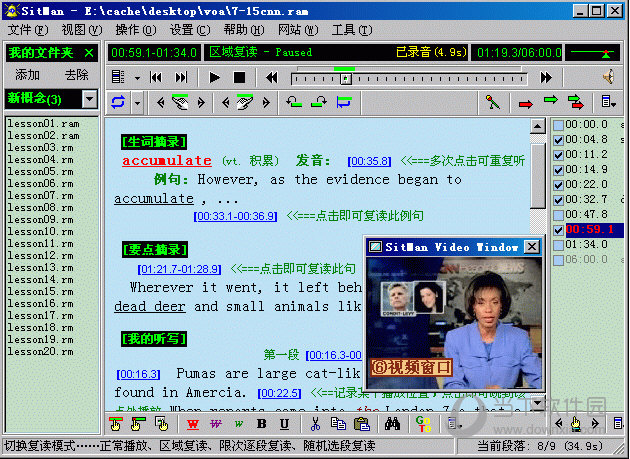Click the playback position slider thumb
630x459 pixels.
point(346,79)
